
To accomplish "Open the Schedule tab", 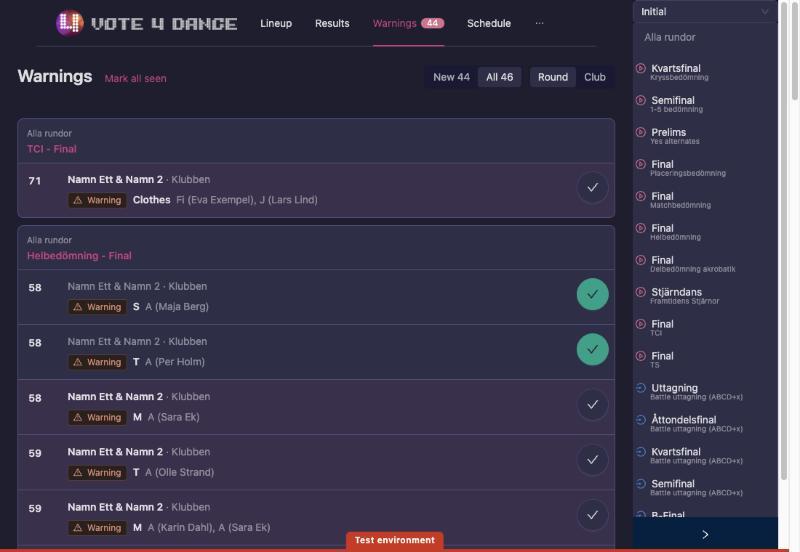I will [489, 23].
